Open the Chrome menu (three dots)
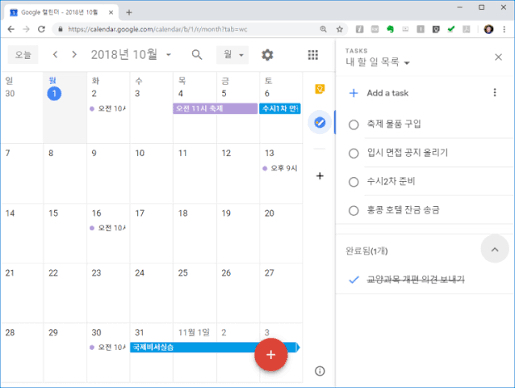Image resolution: width=515 pixels, height=388 pixels. point(504,29)
